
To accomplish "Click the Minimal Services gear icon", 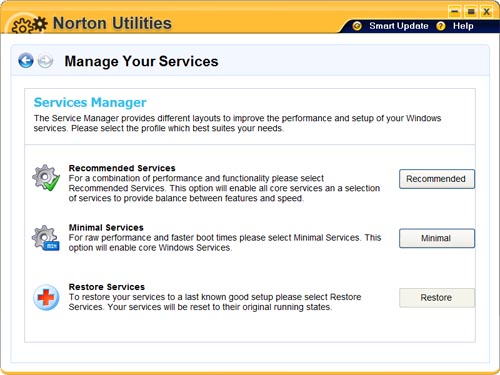I will click(46, 238).
